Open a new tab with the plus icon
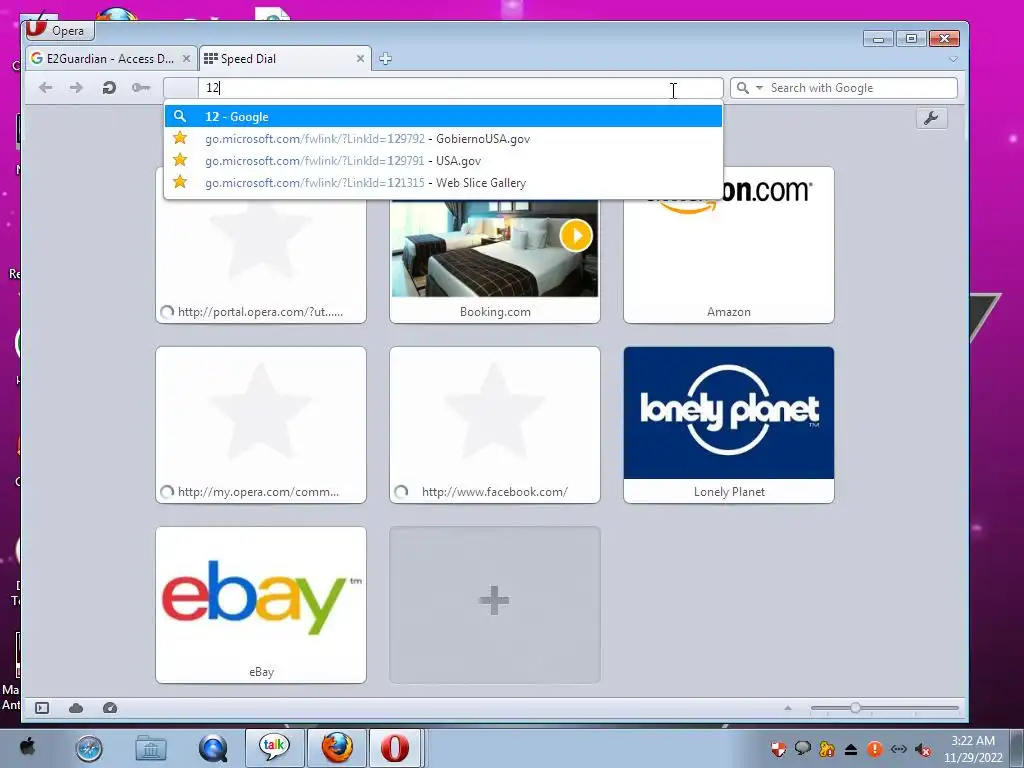The height and width of the screenshot is (768, 1024). 385,59
